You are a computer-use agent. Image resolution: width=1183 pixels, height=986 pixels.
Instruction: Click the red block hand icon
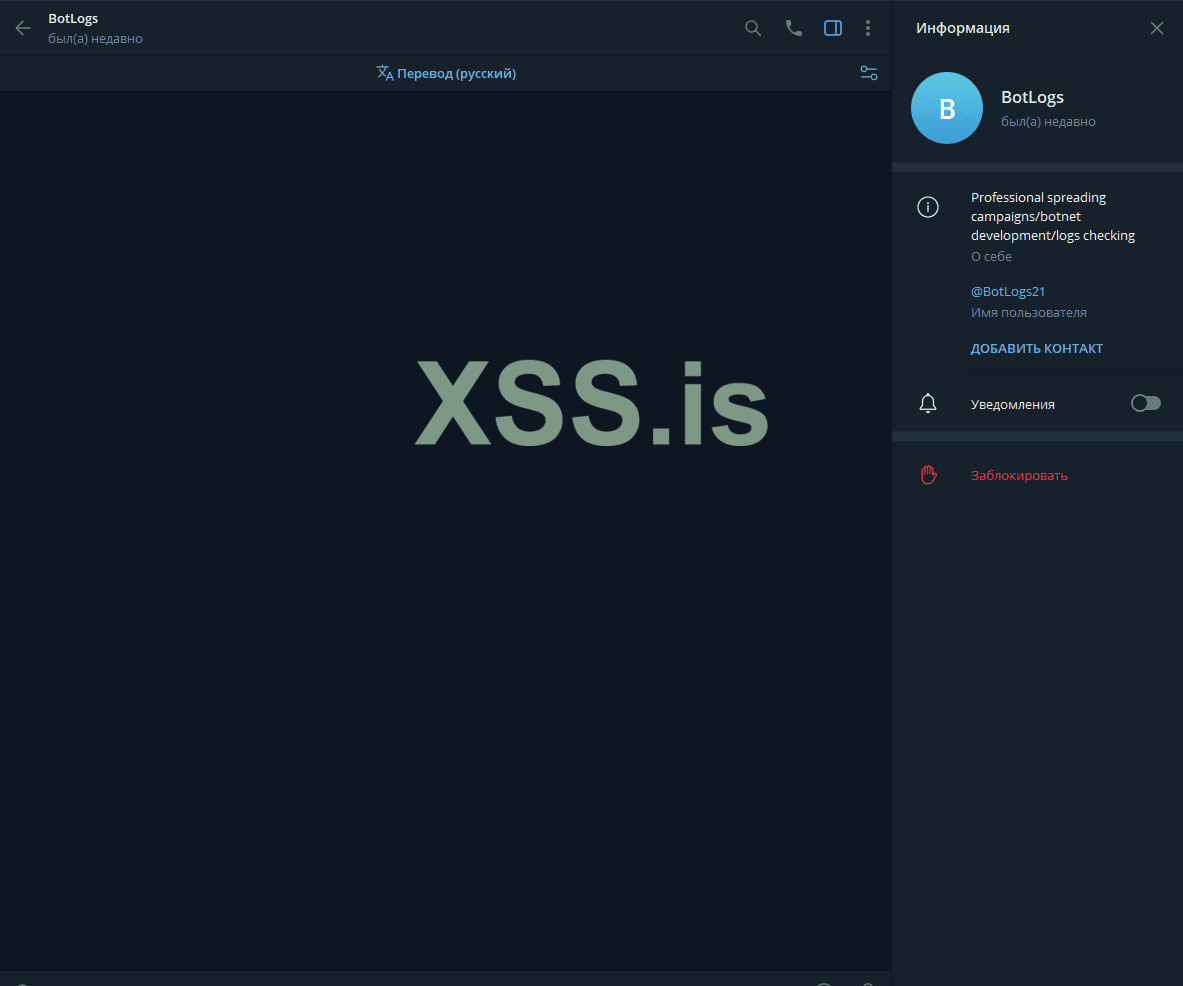(929, 475)
